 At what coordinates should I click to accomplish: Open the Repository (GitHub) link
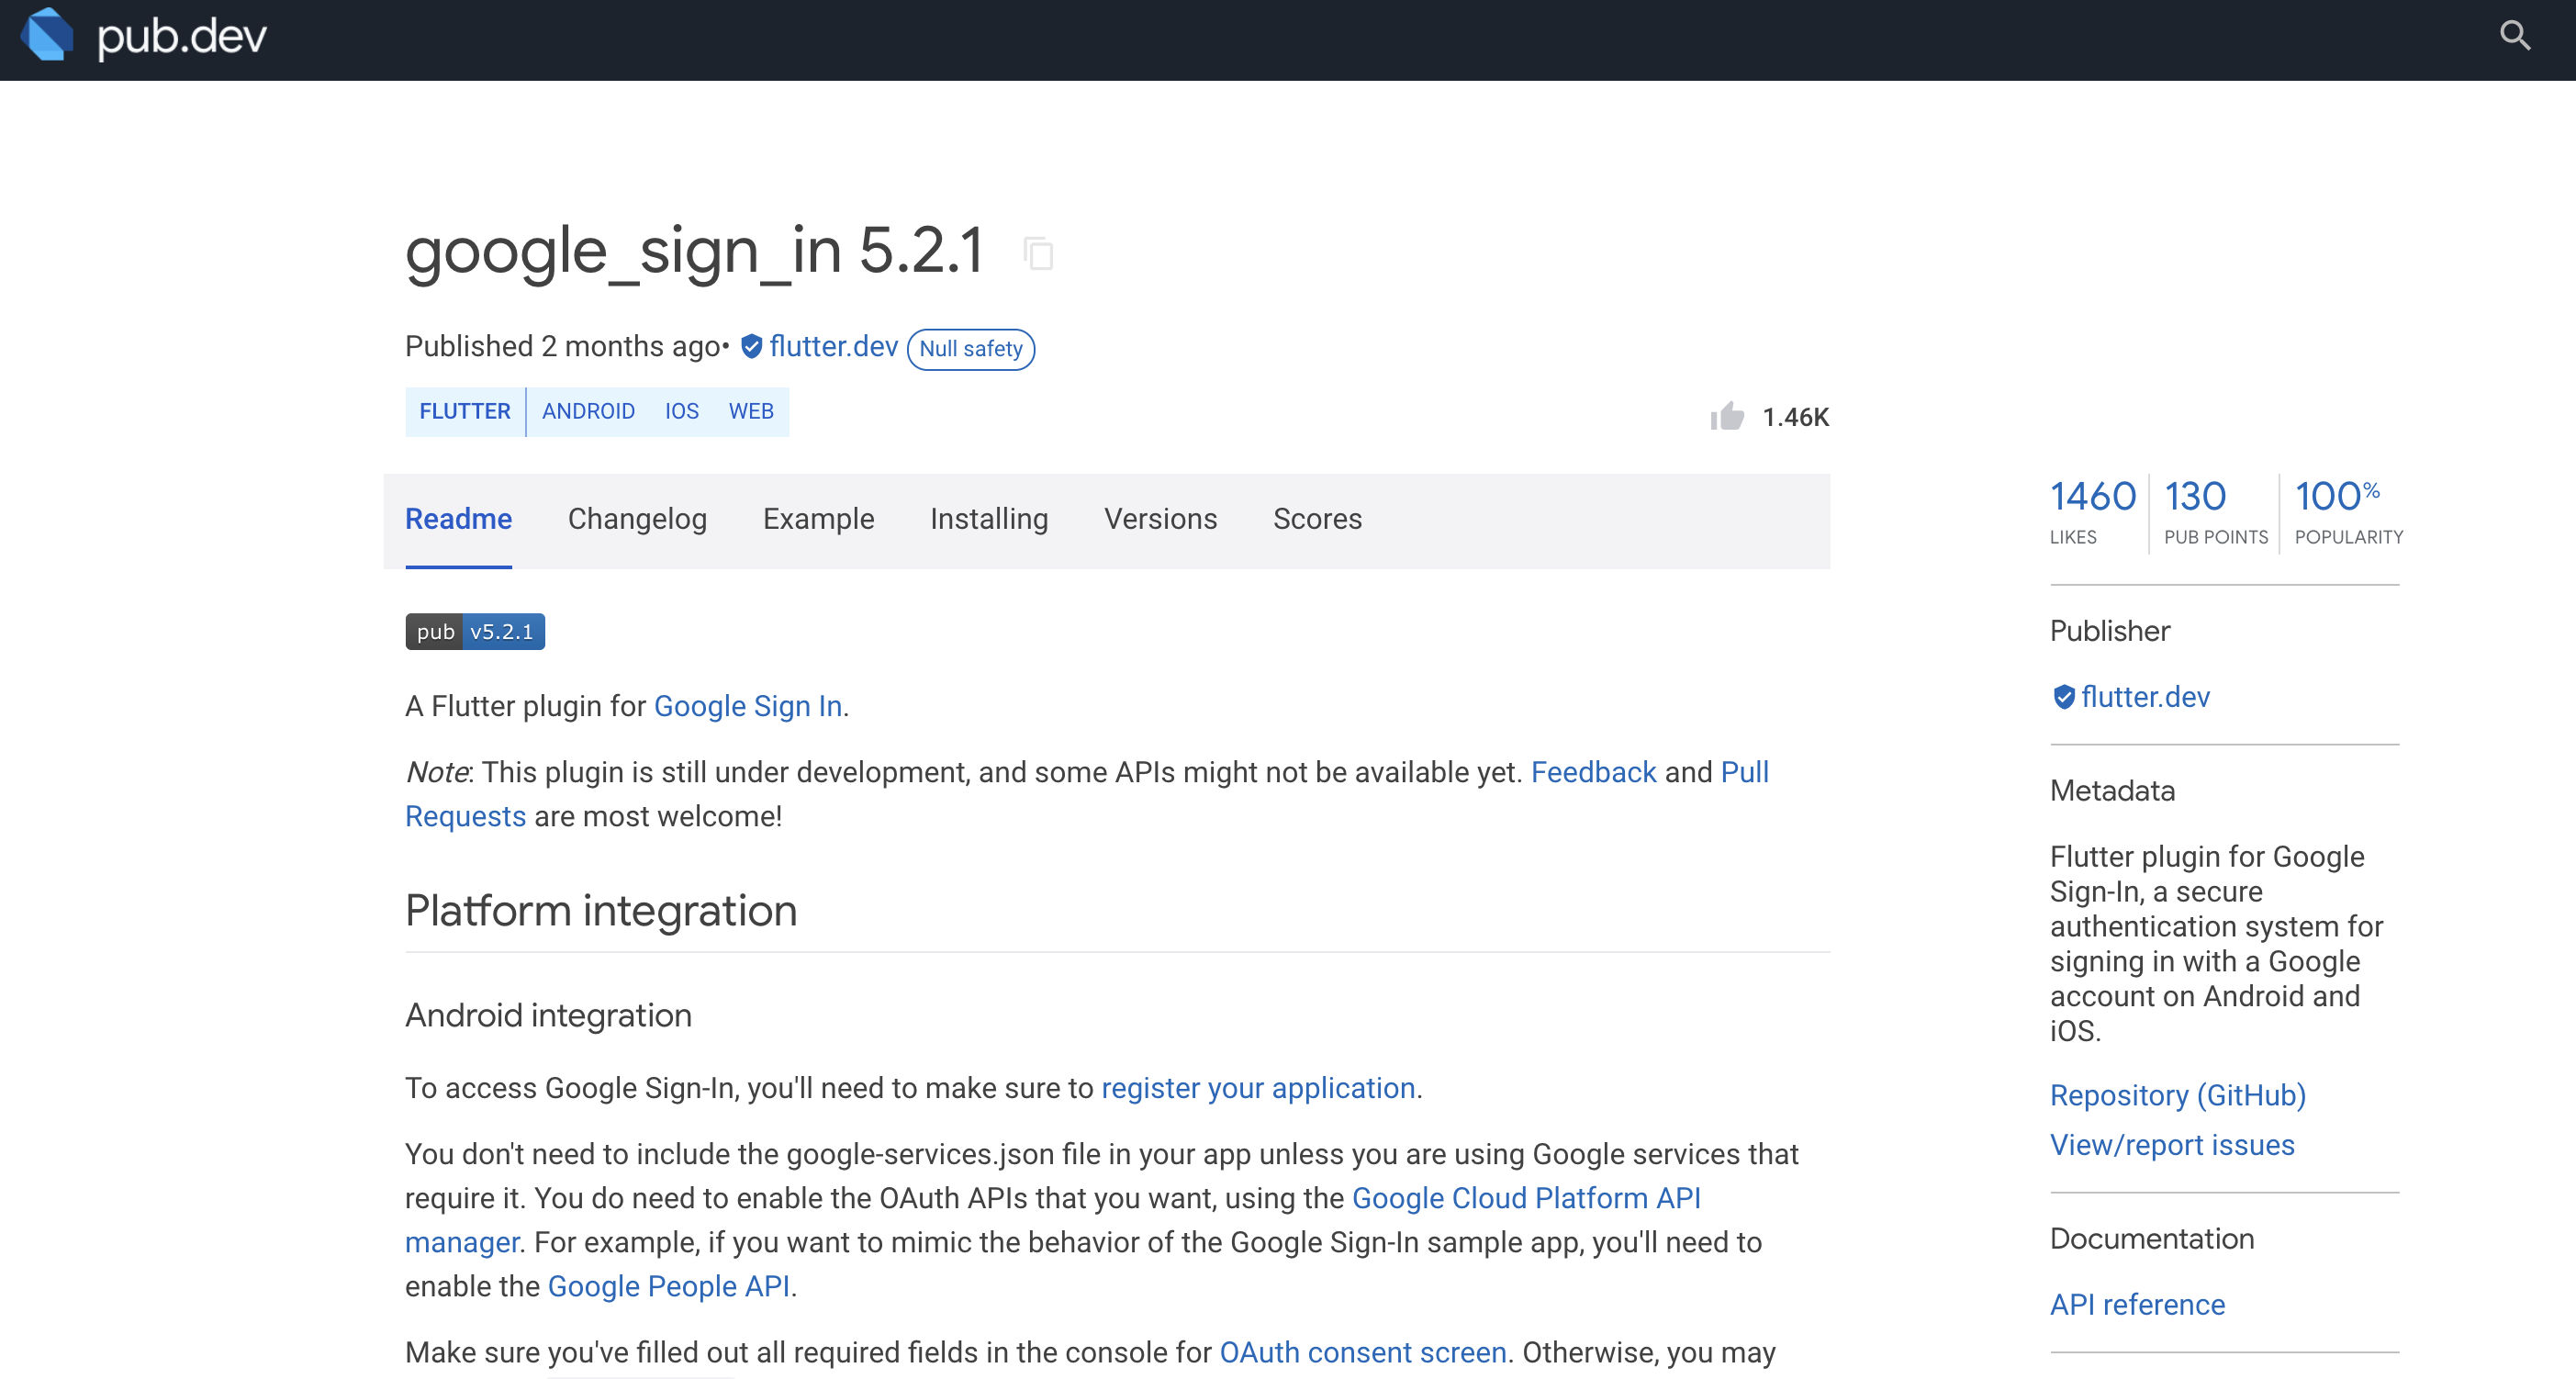2177,1095
